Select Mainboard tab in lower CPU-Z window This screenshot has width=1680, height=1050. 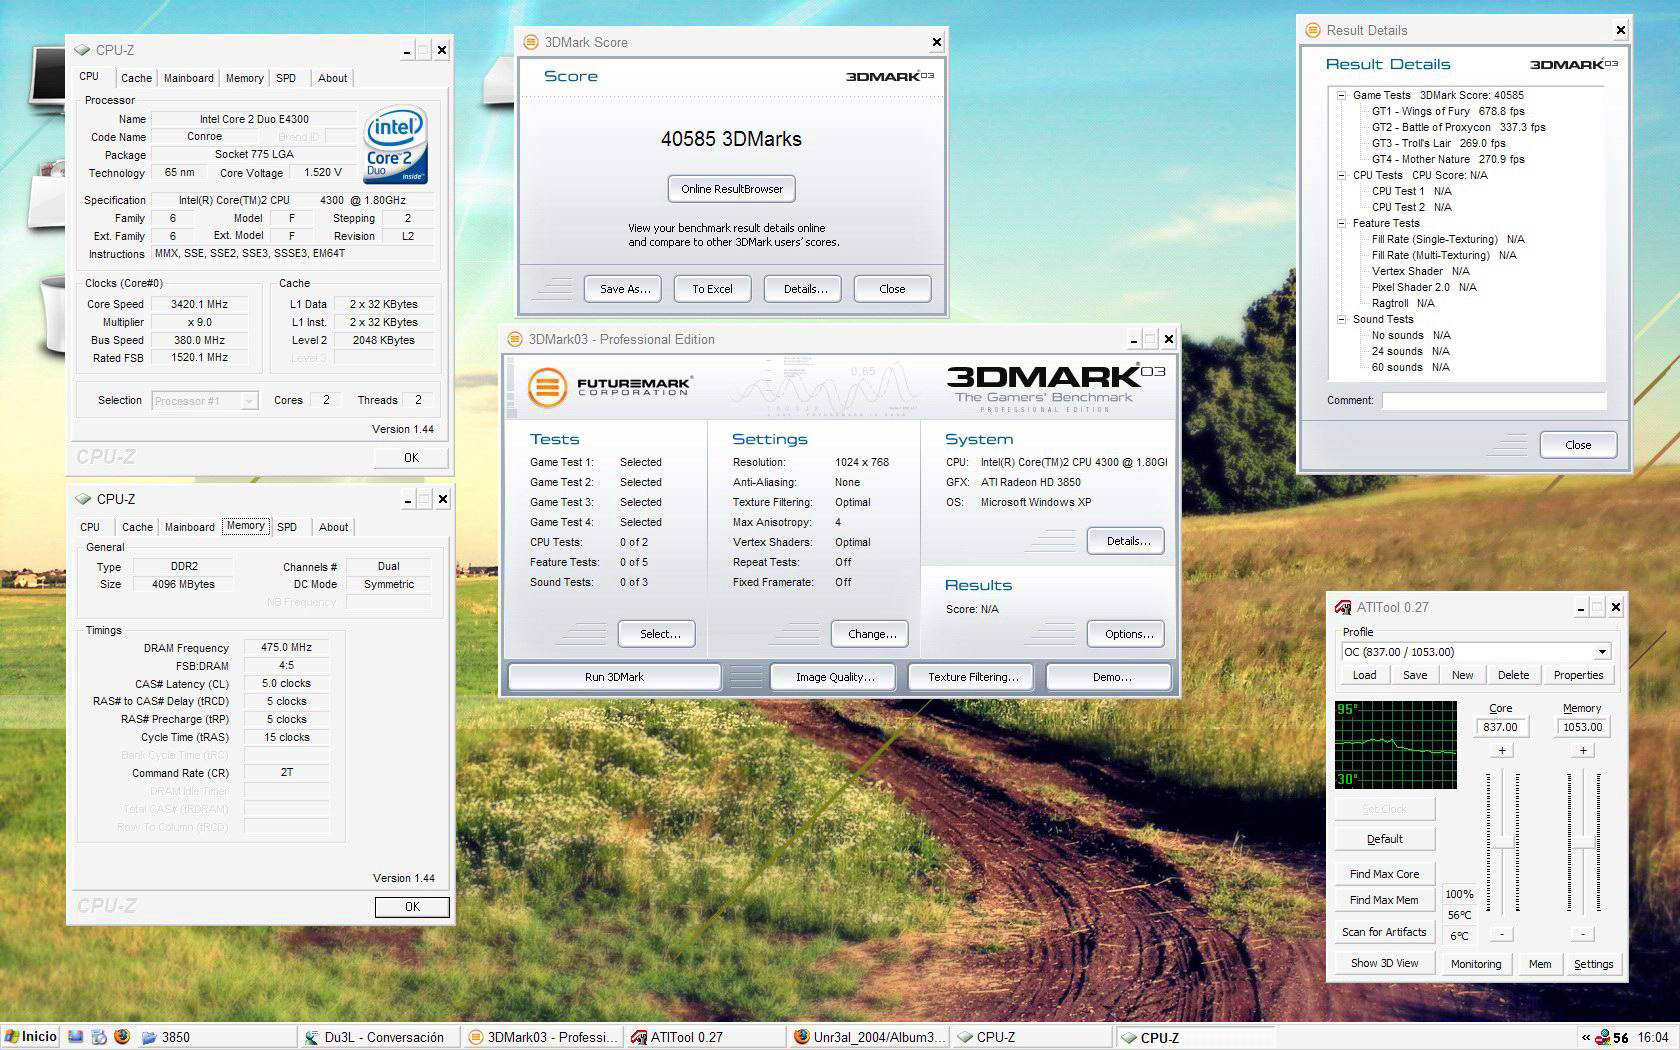click(x=189, y=527)
